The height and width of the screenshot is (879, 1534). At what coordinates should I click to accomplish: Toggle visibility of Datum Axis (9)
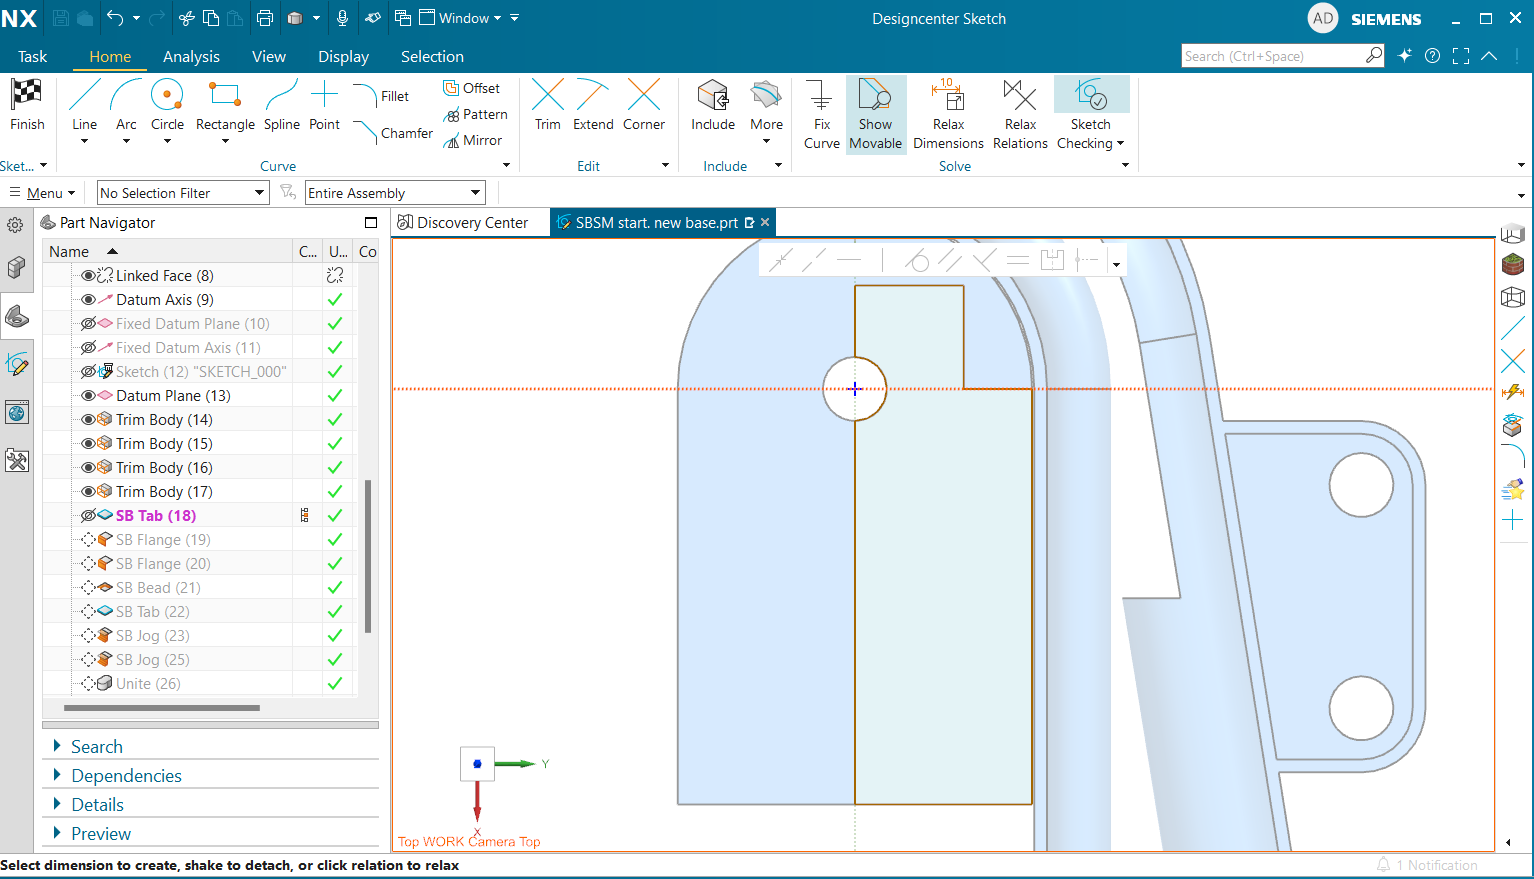[x=88, y=300]
